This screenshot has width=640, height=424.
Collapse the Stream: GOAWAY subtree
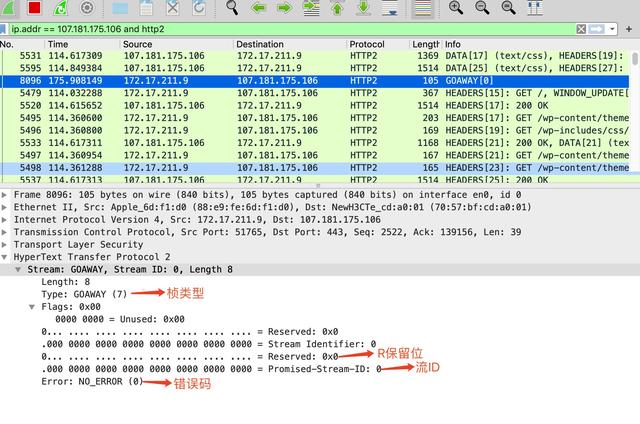[x=18, y=269]
